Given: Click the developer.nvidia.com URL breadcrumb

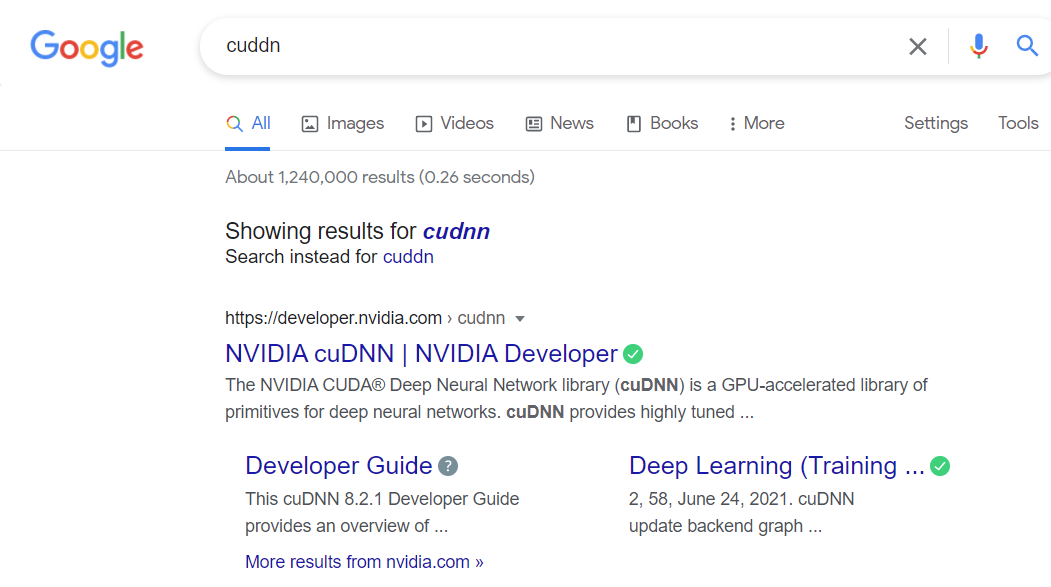Looking at the screenshot, I should click(x=365, y=318).
